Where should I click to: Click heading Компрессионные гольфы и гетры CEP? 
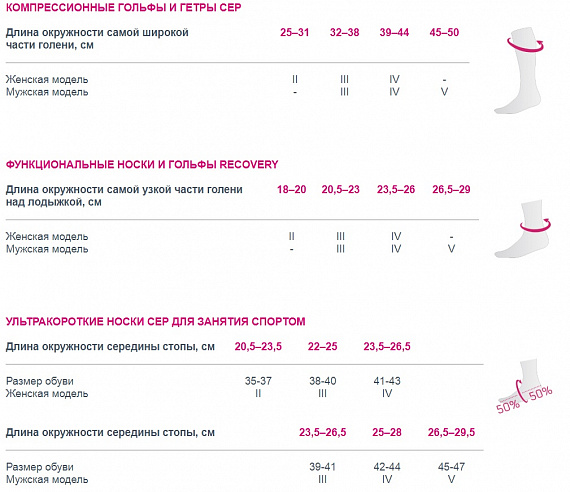click(124, 7)
